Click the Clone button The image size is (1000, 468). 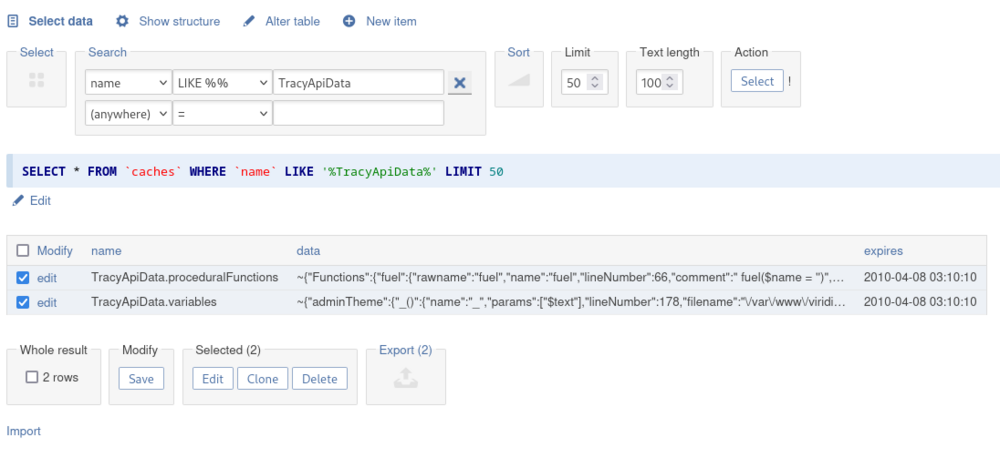[263, 379]
